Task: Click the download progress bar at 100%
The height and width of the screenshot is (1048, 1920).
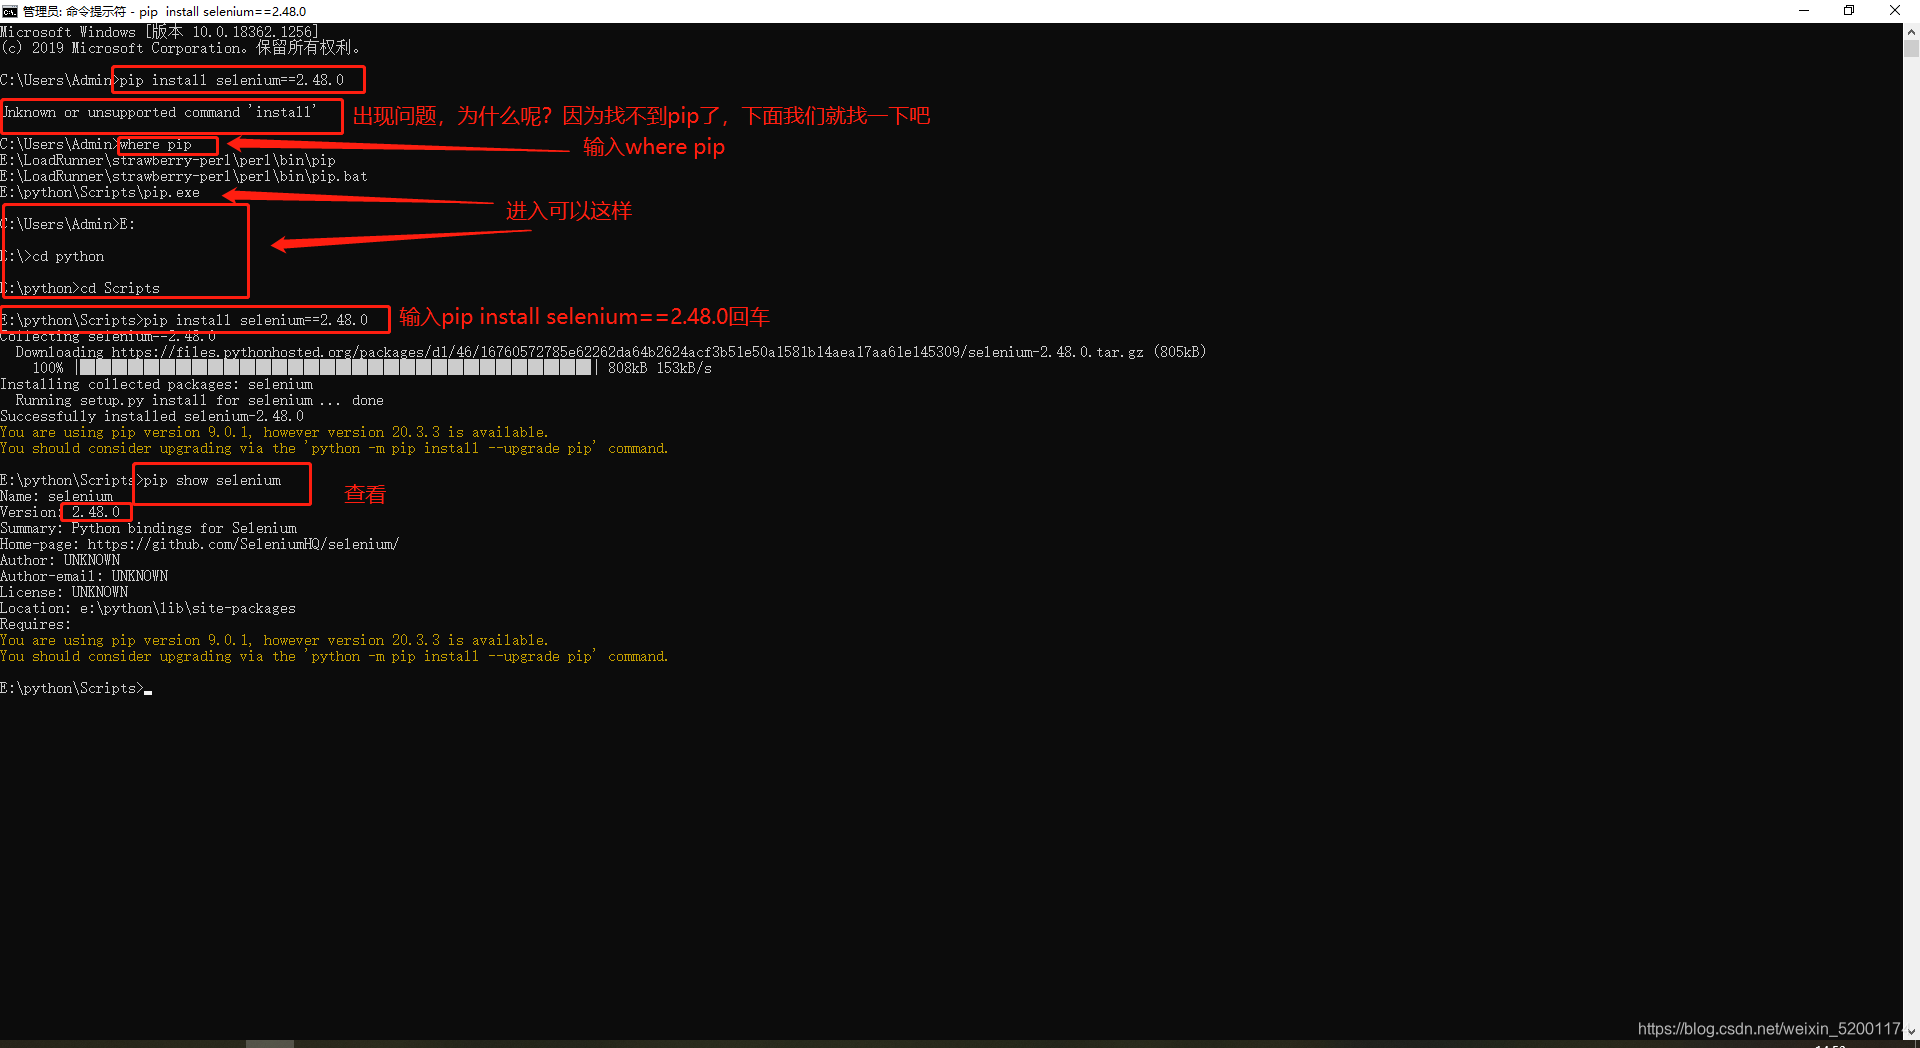Action: tap(335, 368)
